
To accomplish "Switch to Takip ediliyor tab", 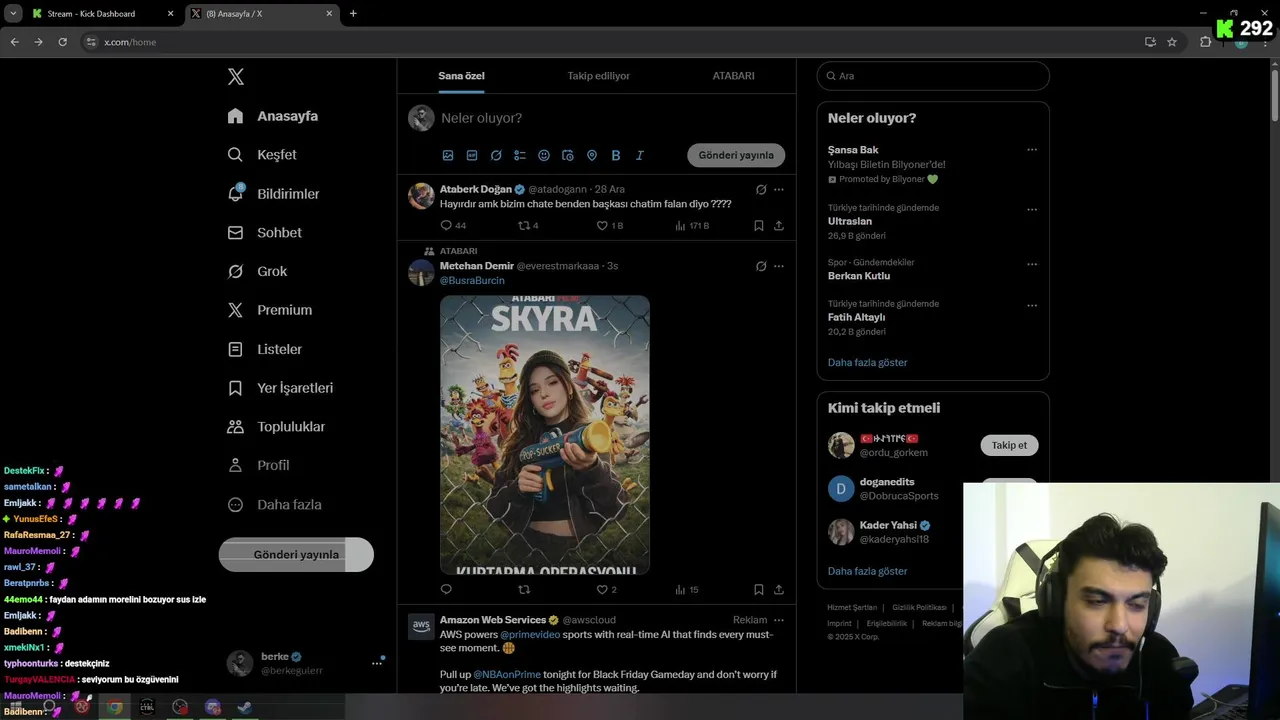I will pos(599,76).
